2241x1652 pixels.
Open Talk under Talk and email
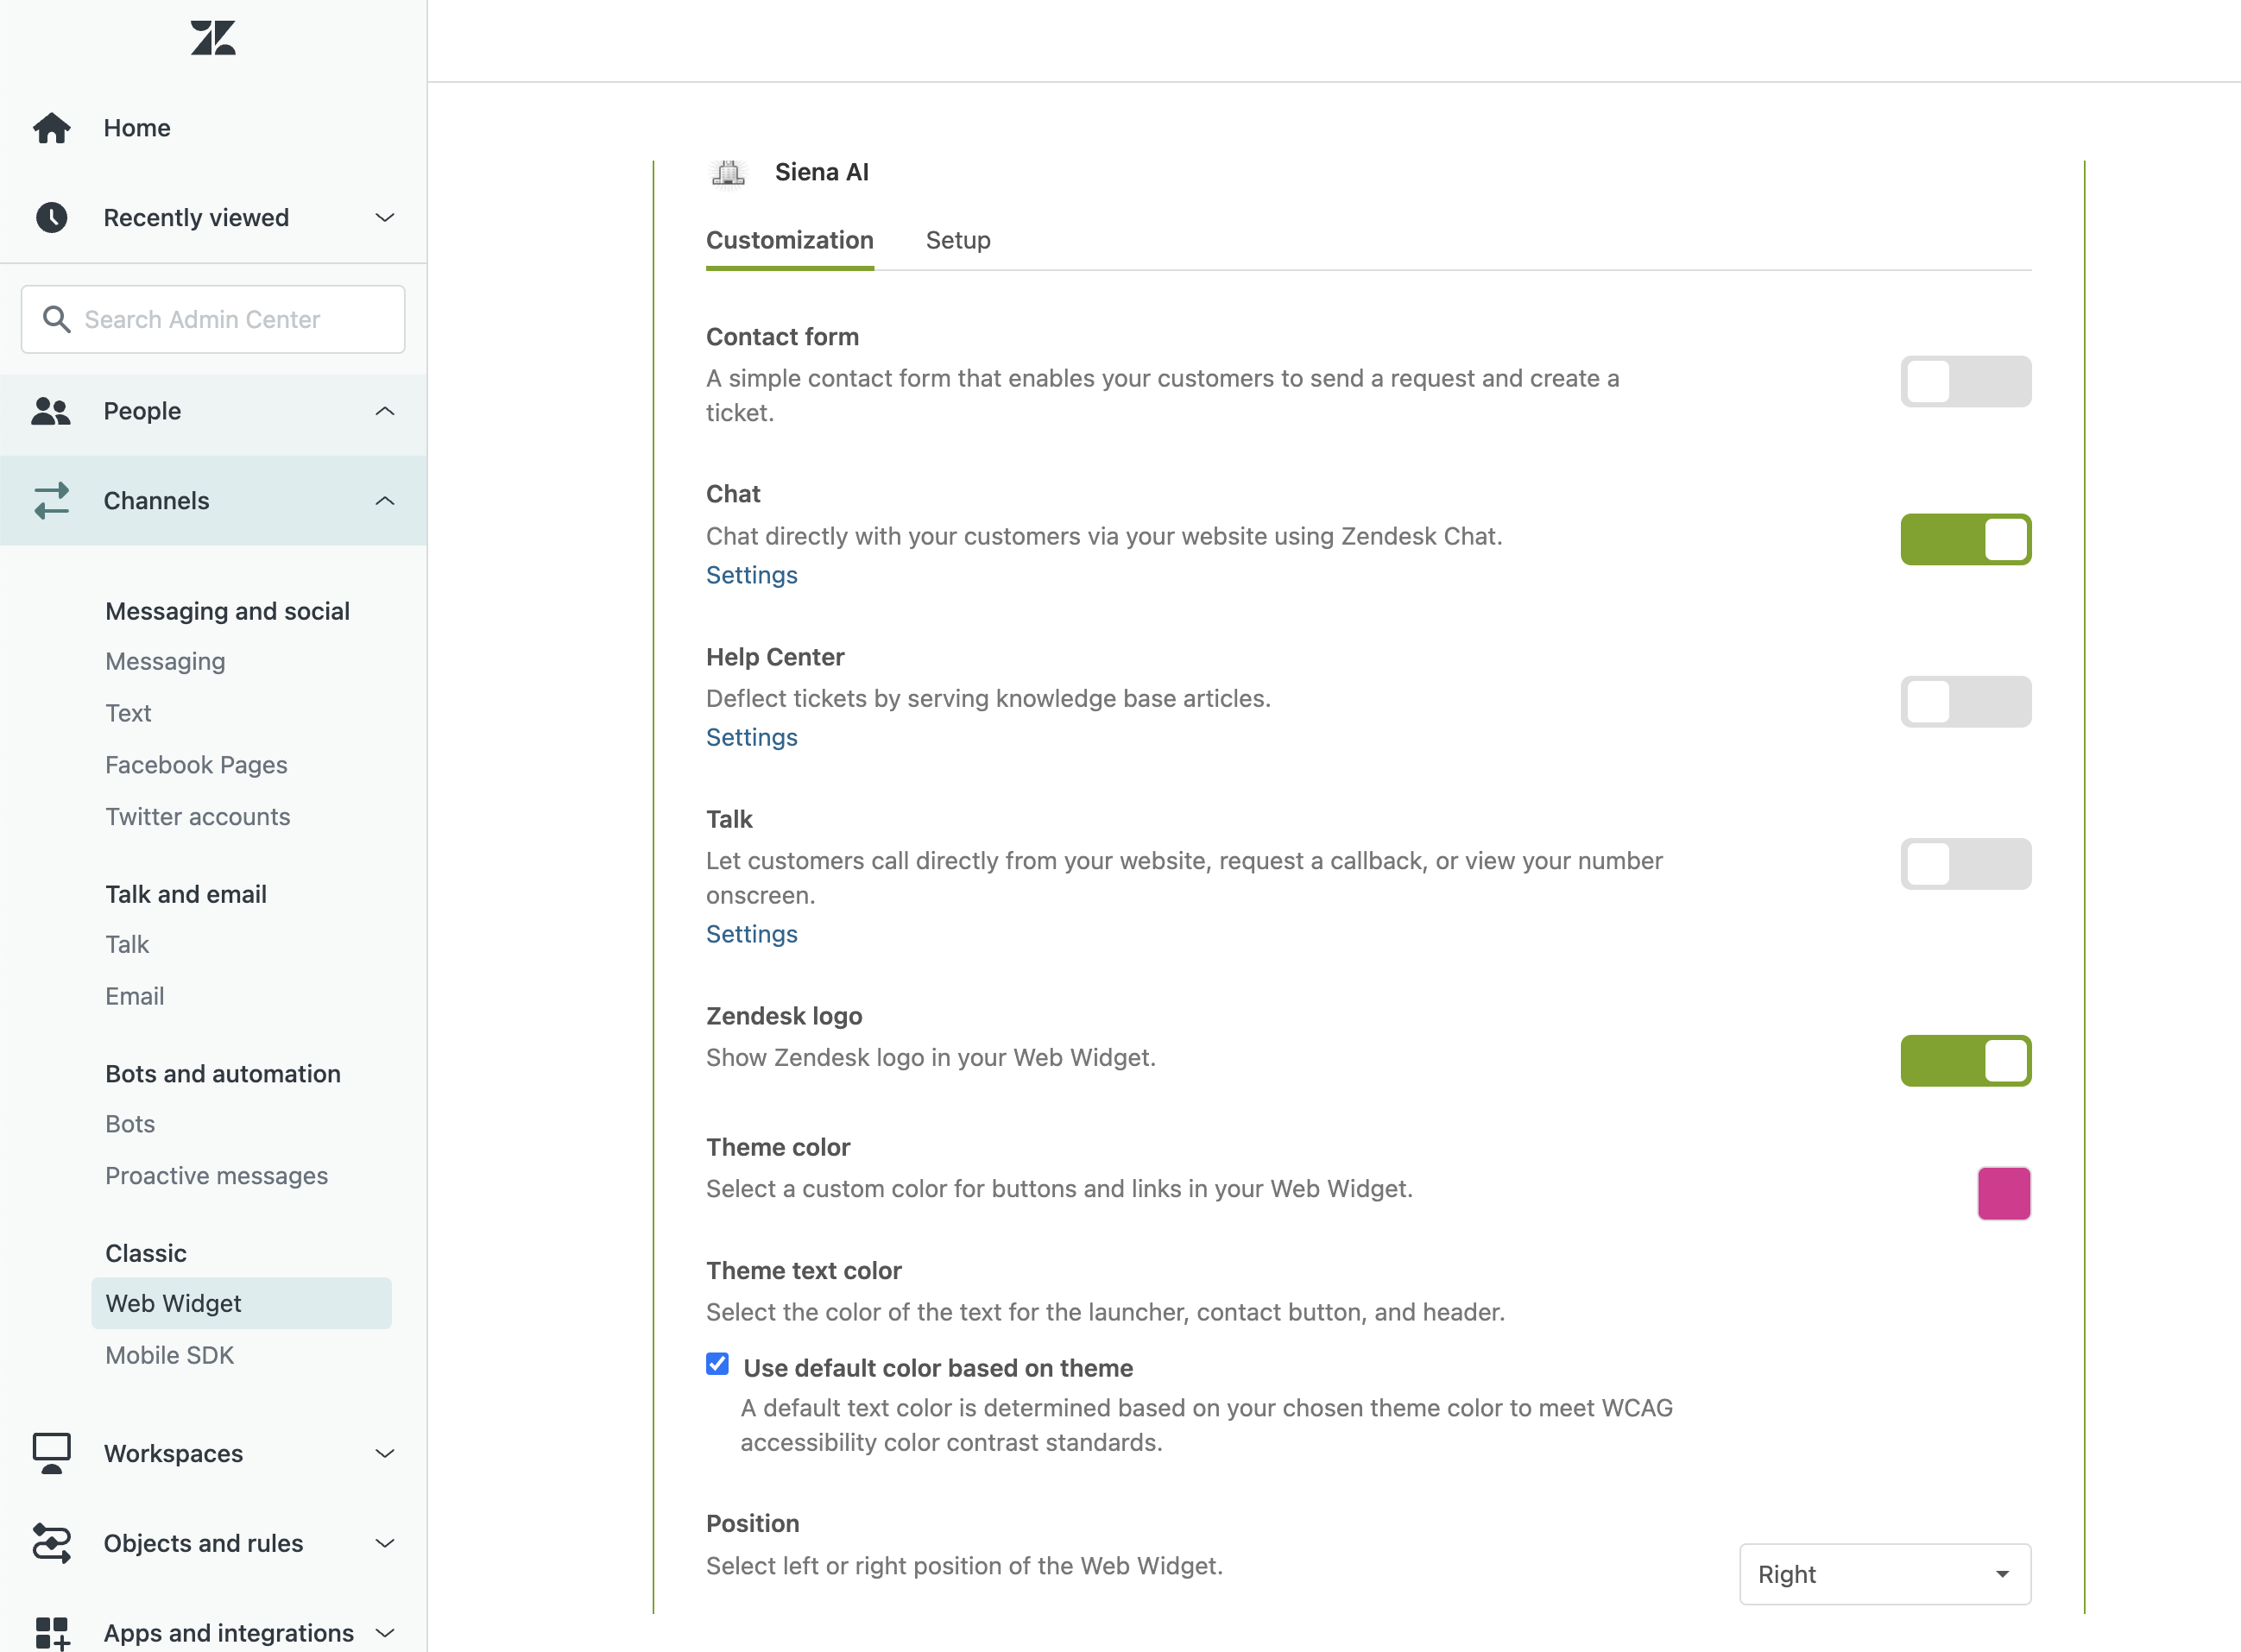127,944
